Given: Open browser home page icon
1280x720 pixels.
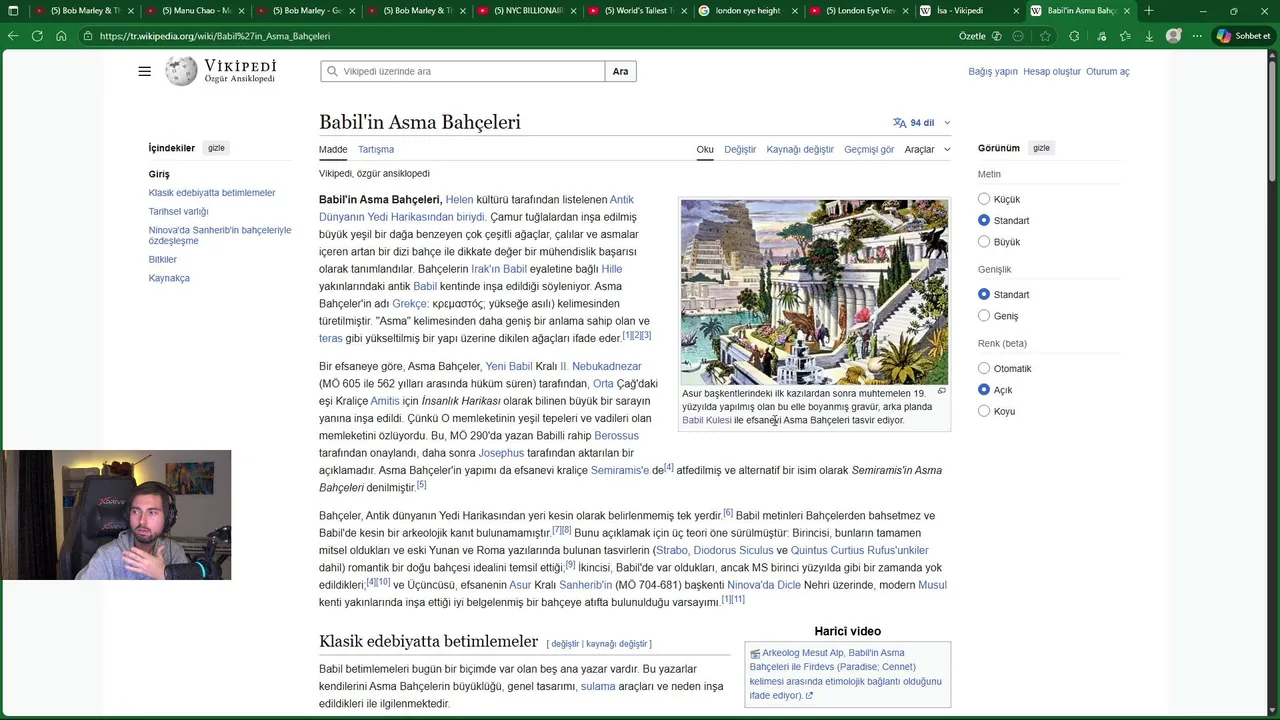Looking at the screenshot, I should click(61, 36).
